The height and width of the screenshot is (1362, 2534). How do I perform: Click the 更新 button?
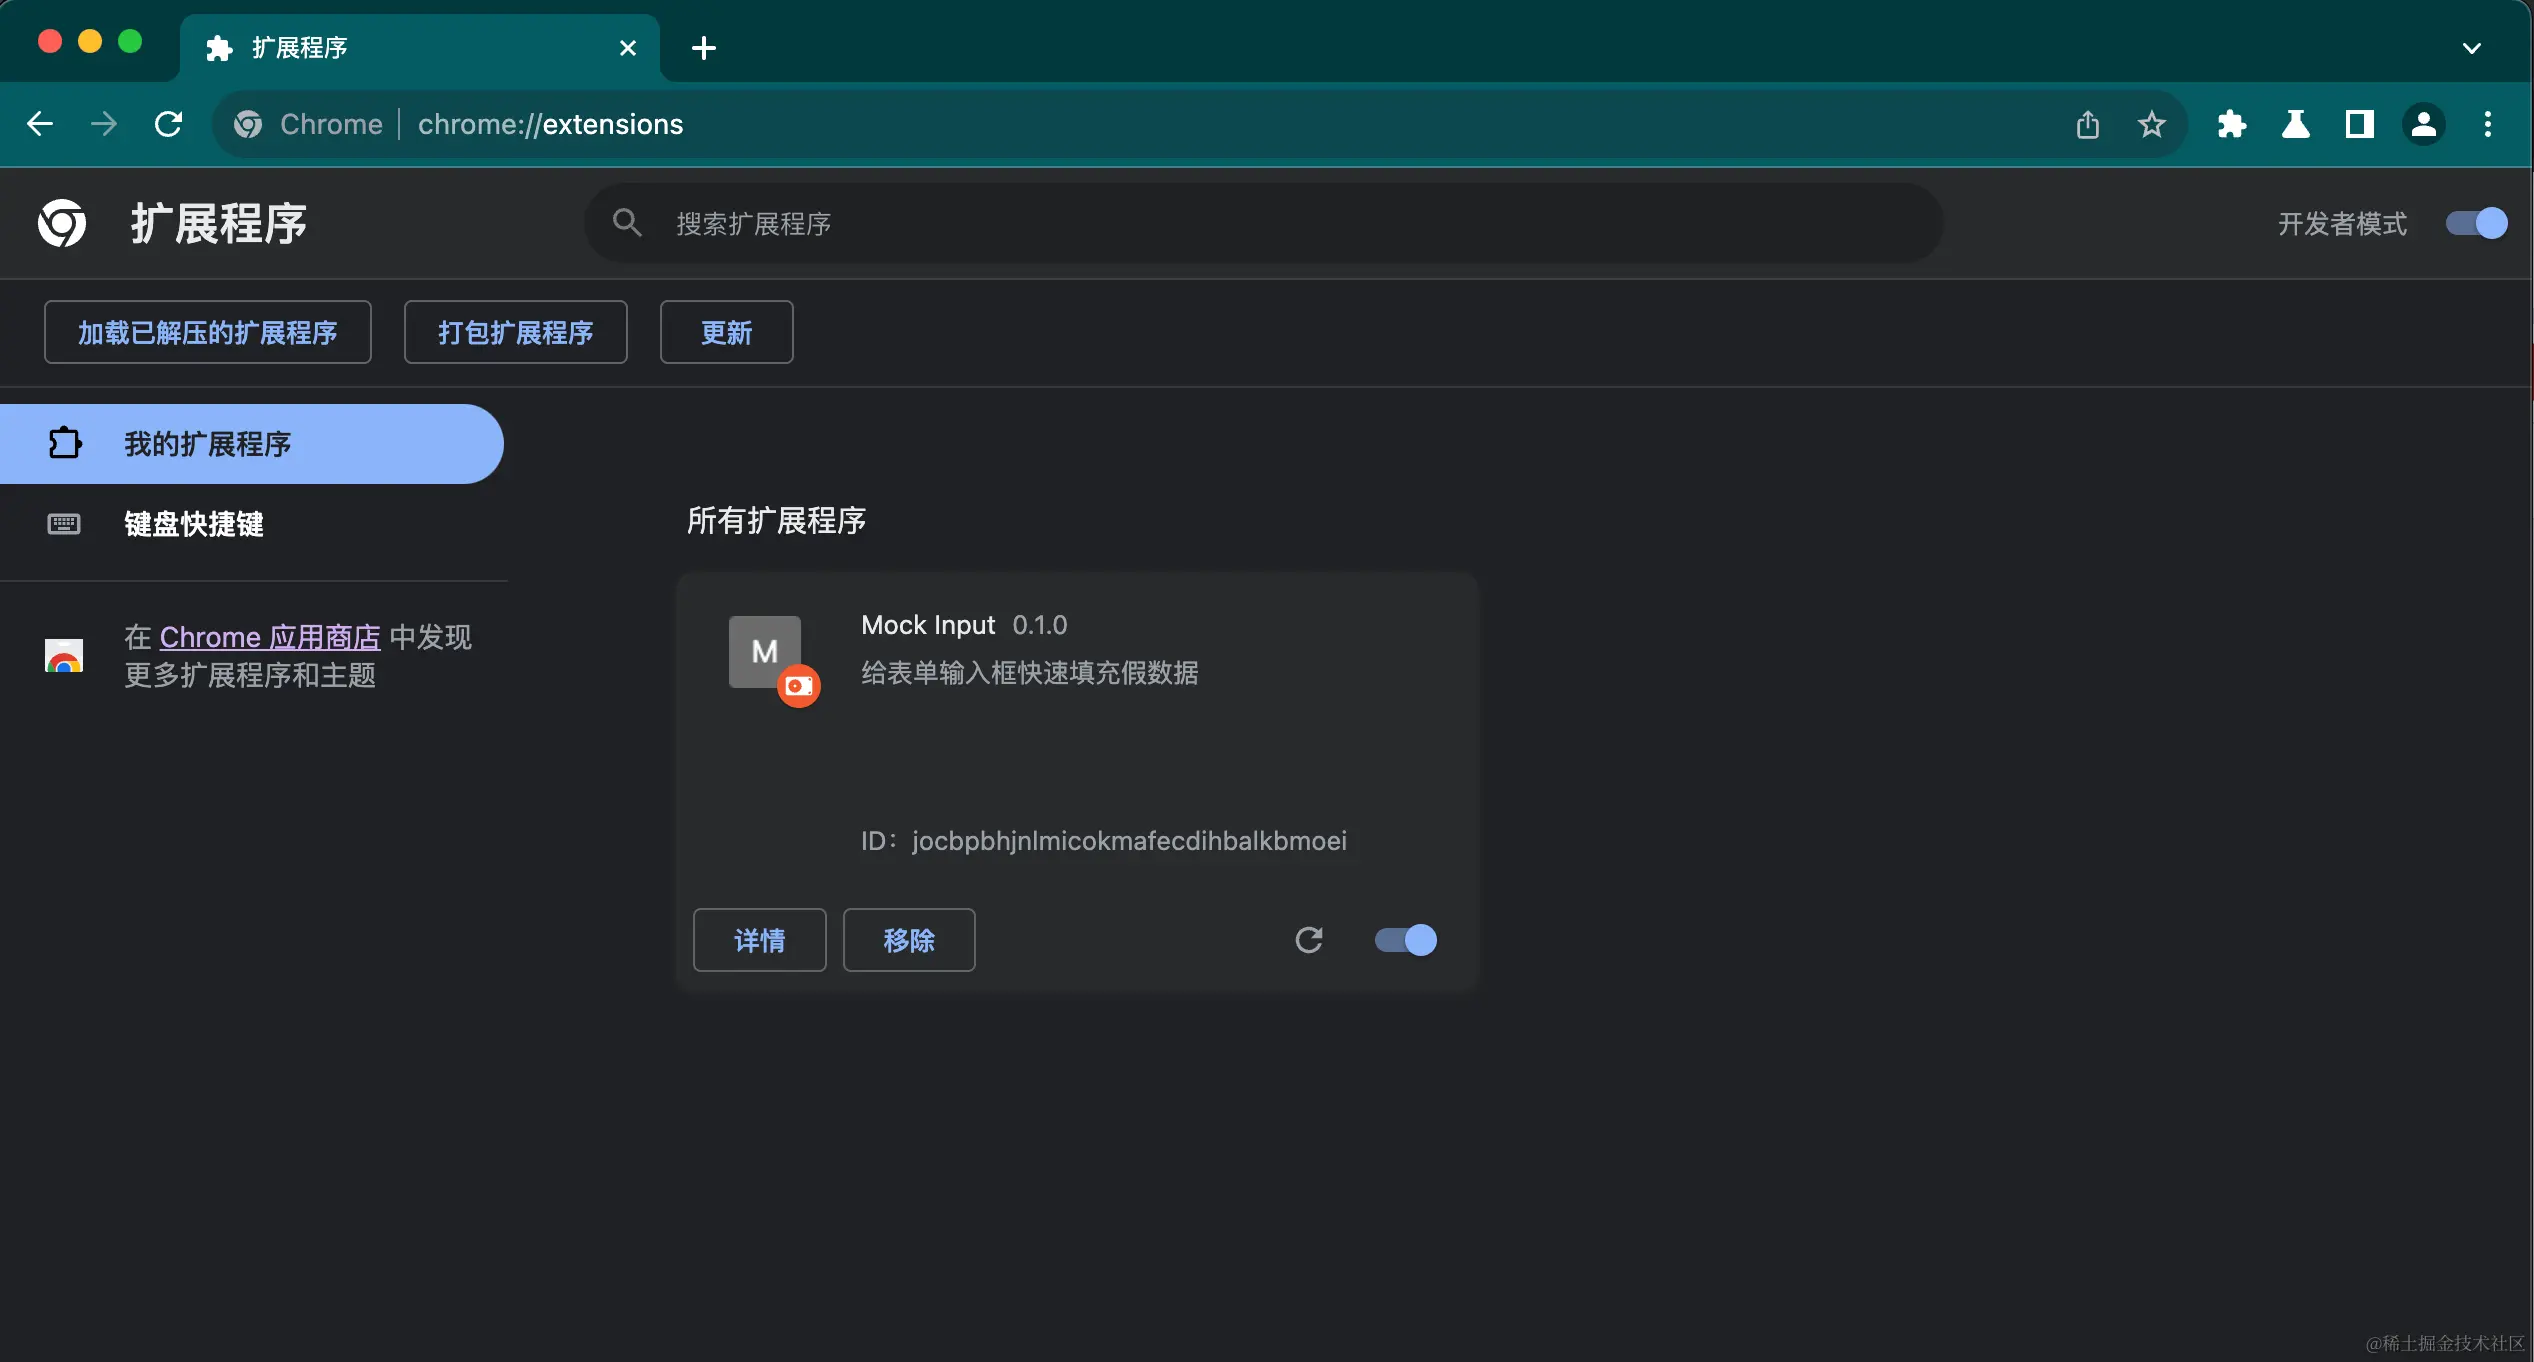point(726,332)
